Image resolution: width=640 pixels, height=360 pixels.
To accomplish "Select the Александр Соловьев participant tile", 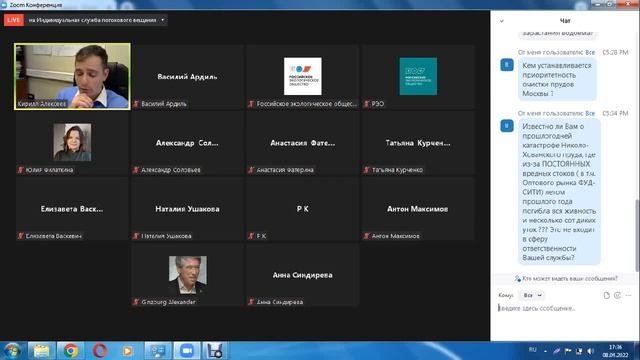I will [x=187, y=142].
